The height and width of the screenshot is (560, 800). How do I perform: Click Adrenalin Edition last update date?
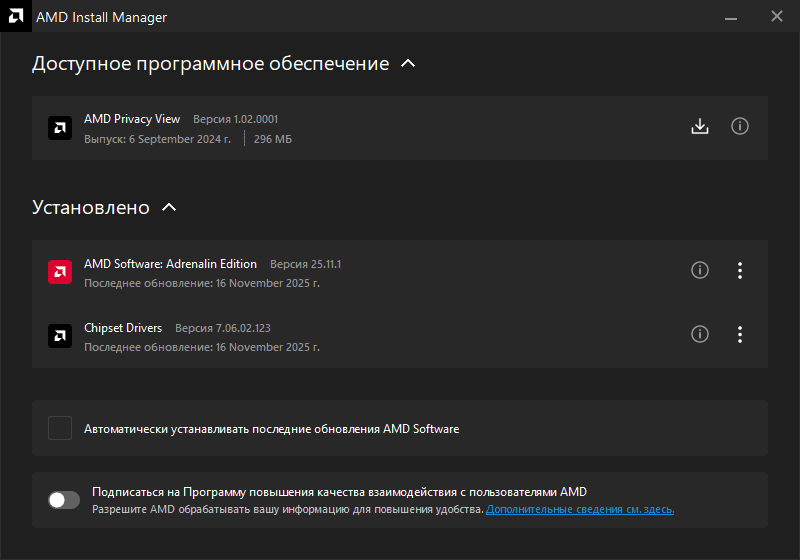[x=202, y=283]
